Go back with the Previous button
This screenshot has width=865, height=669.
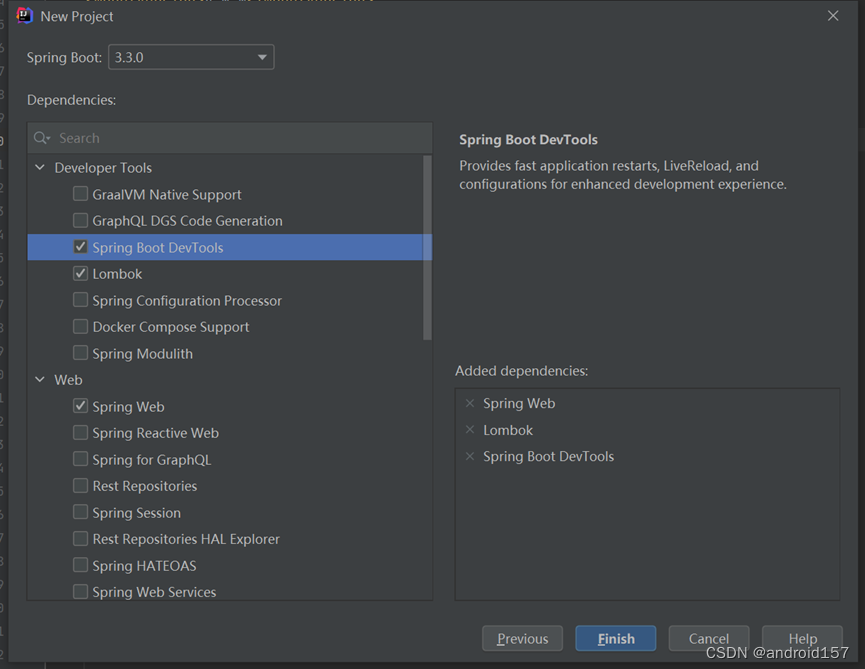click(x=522, y=639)
